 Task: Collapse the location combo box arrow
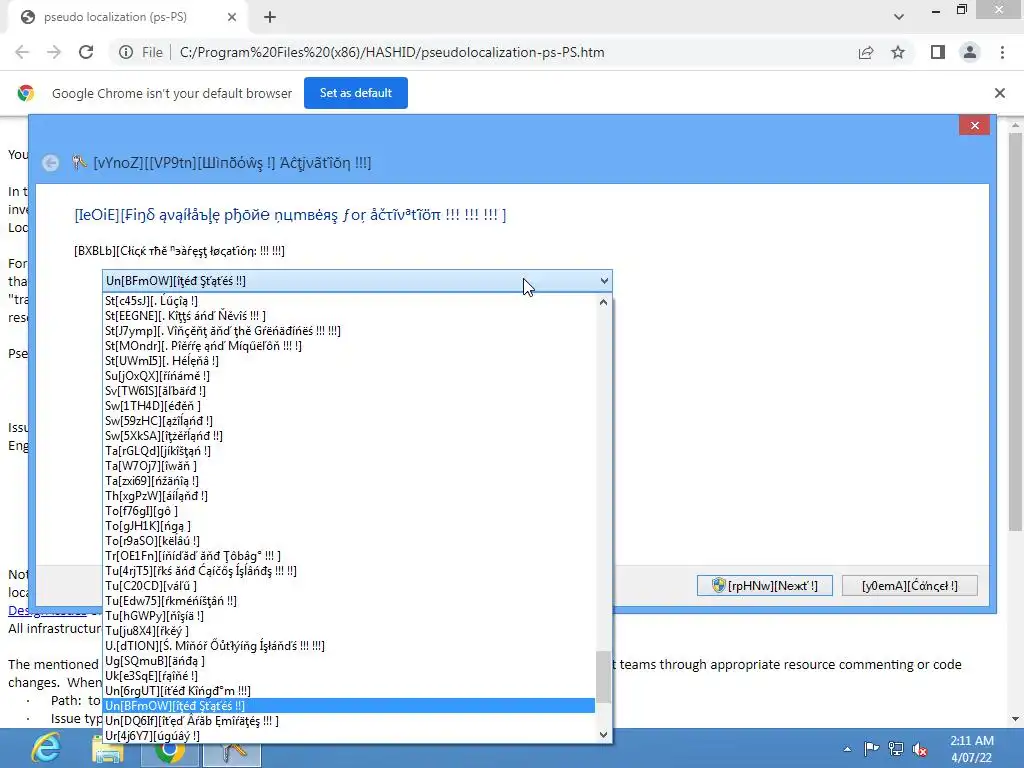pos(604,281)
